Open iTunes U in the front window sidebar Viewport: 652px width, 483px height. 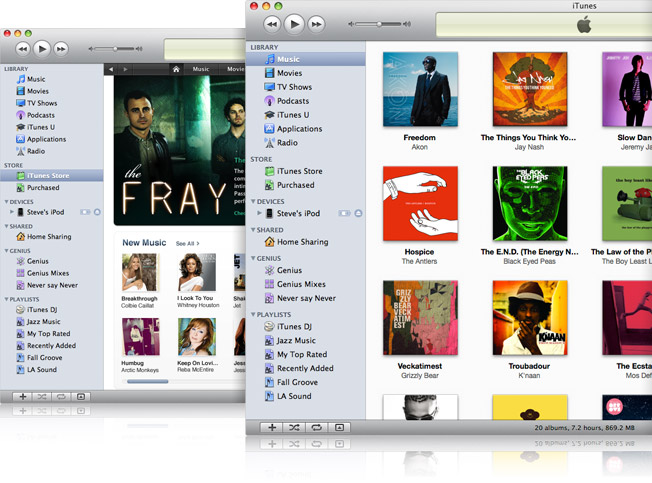(x=269, y=115)
